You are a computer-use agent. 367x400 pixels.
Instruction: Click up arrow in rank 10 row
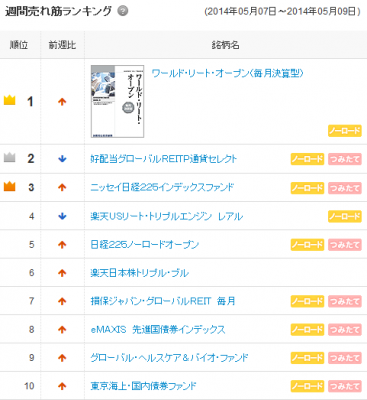click(x=62, y=387)
